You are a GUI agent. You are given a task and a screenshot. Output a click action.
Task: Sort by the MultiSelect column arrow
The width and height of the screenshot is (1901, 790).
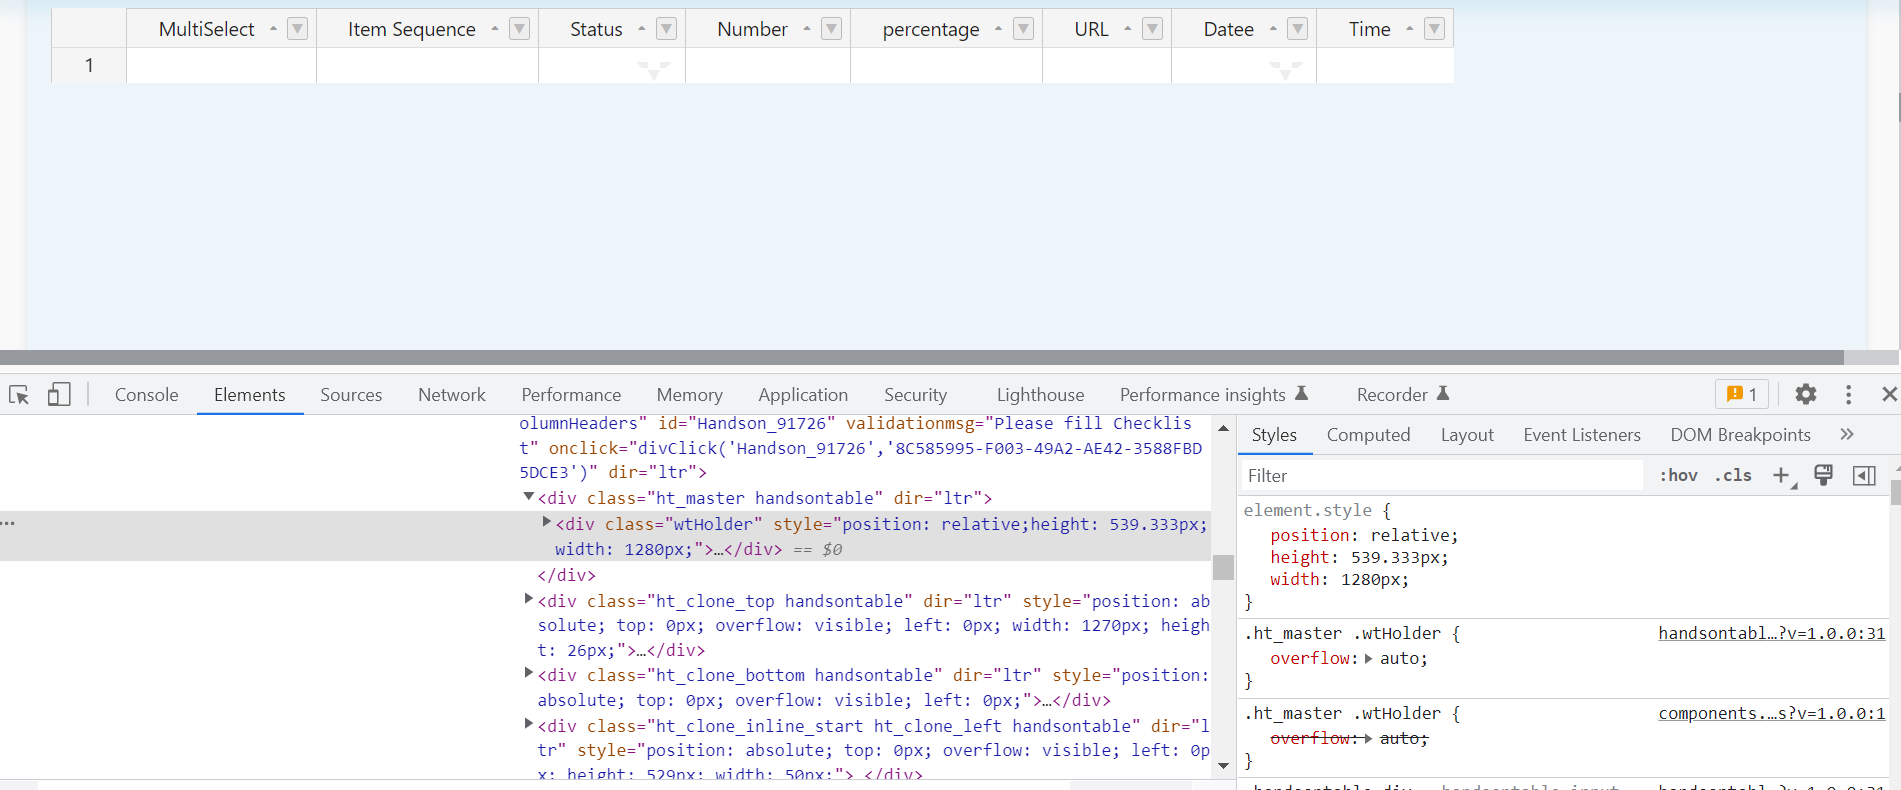pyautogui.click(x=273, y=29)
